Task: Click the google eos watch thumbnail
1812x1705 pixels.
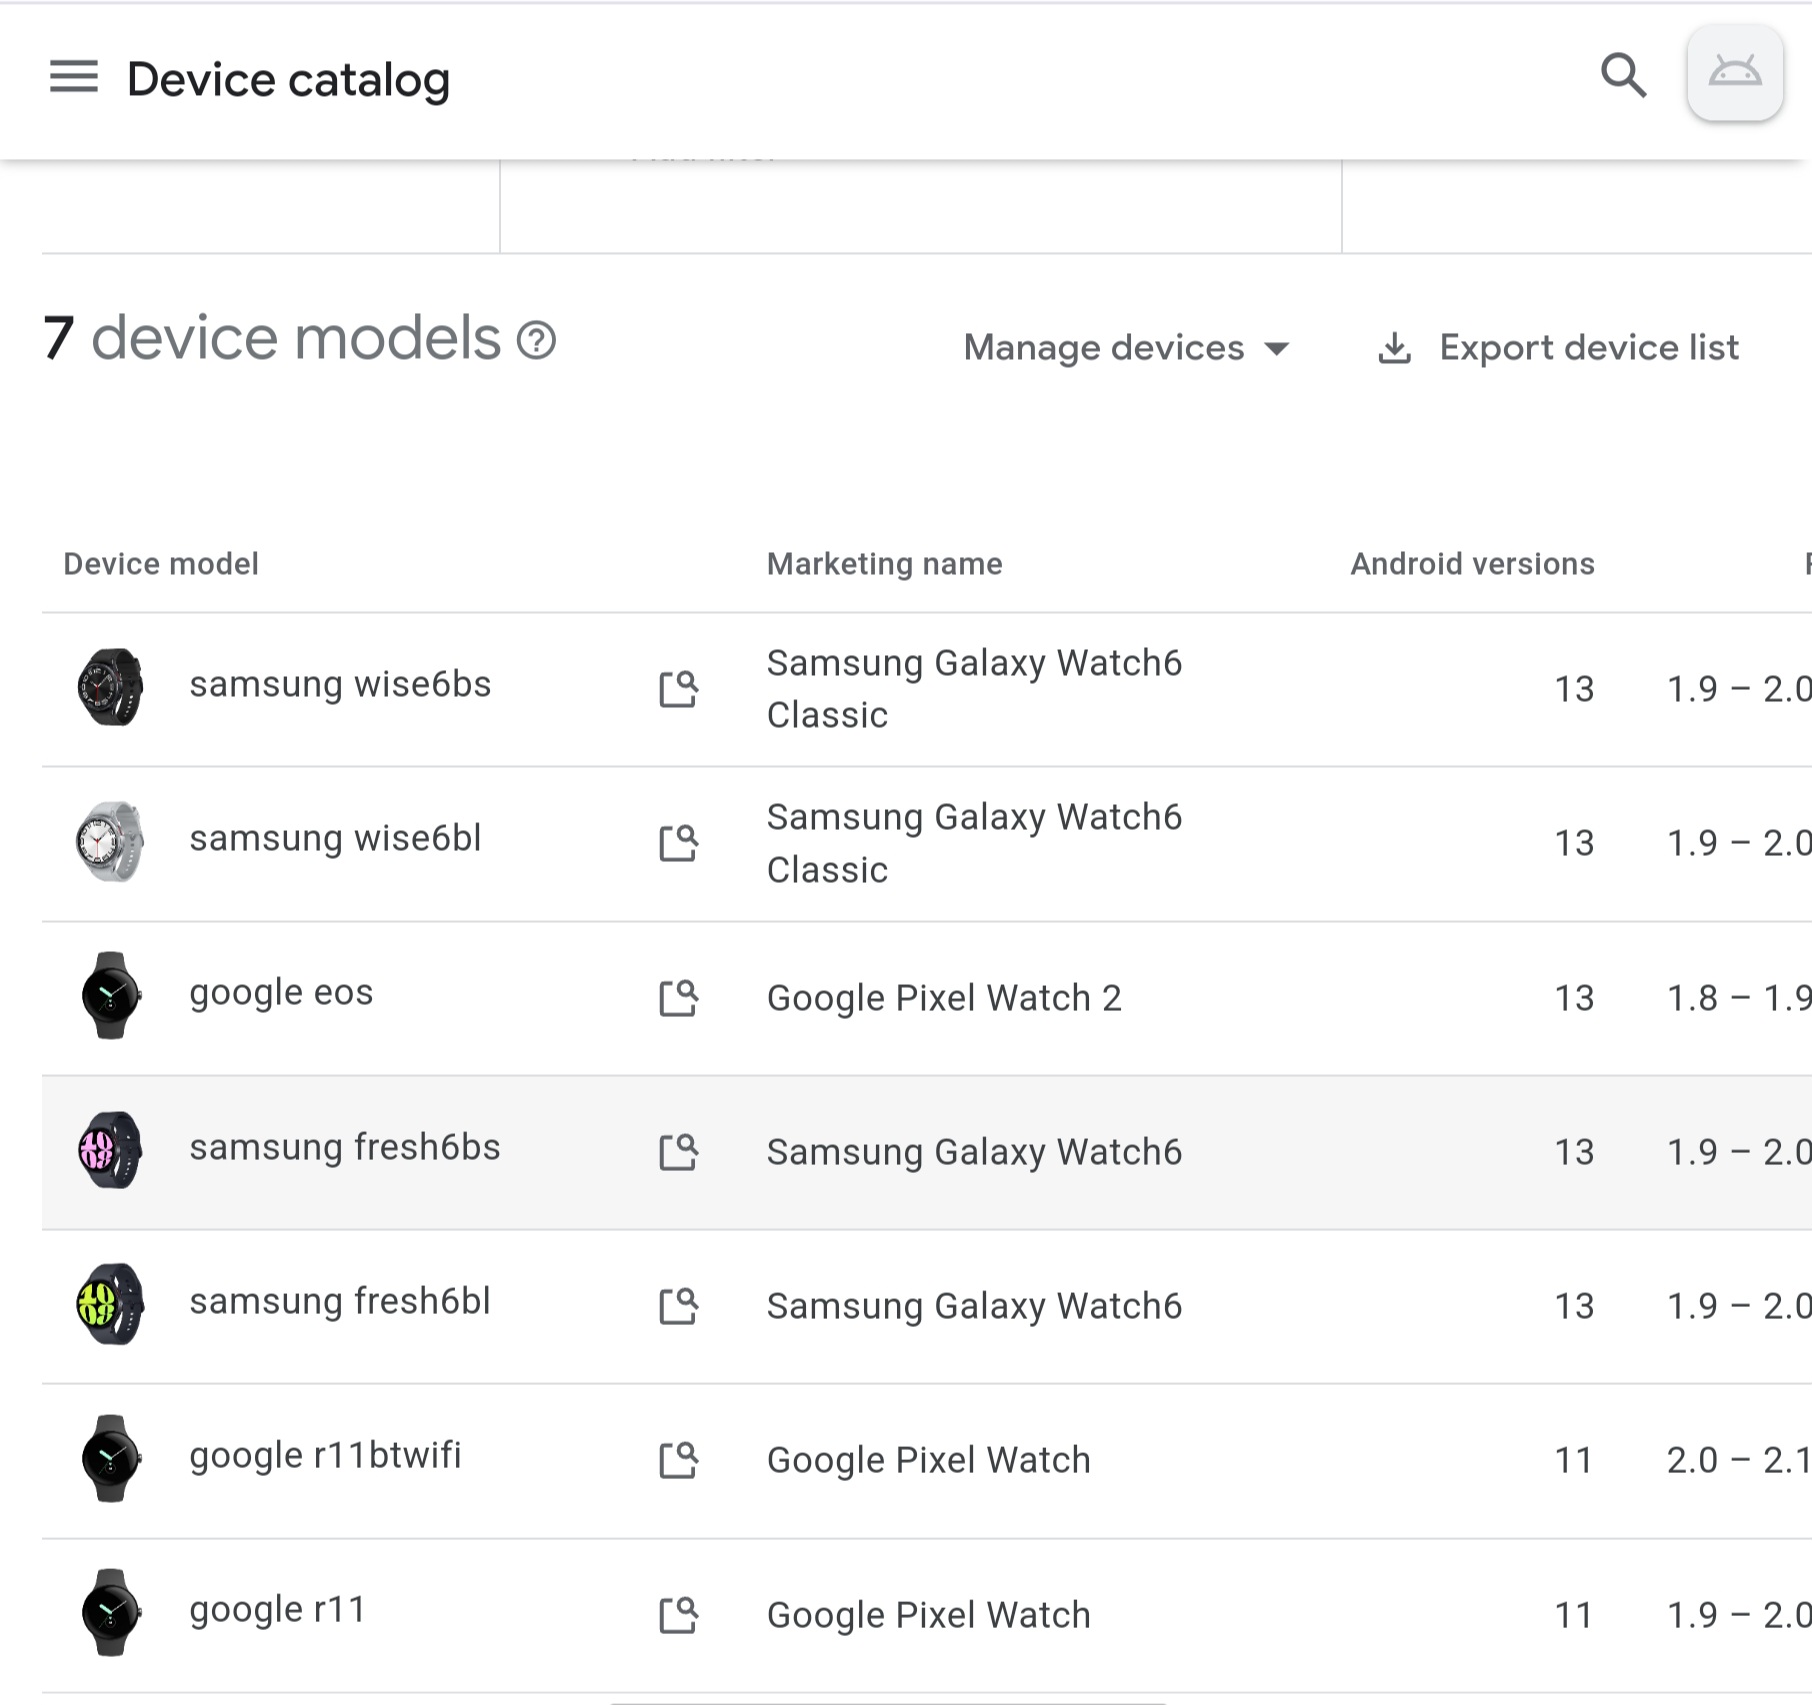Action: 110,996
